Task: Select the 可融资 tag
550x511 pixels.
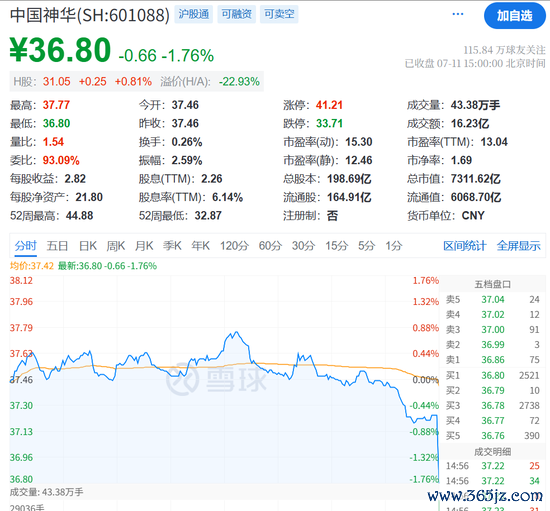Action: pyautogui.click(x=236, y=14)
